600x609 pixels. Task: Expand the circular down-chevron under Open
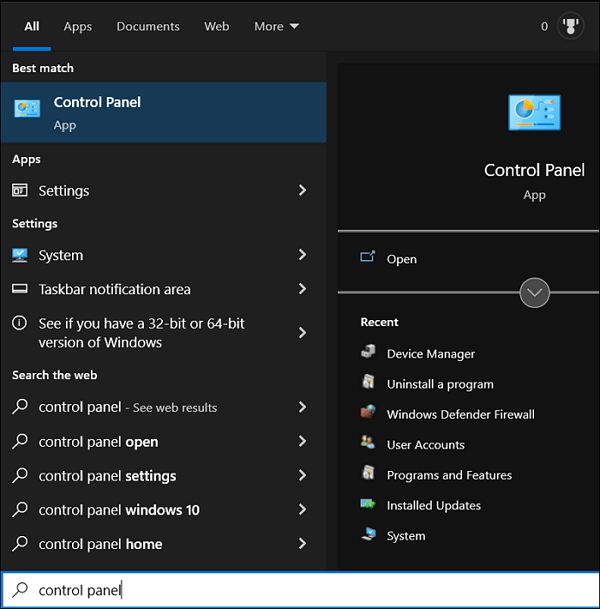pyautogui.click(x=535, y=293)
